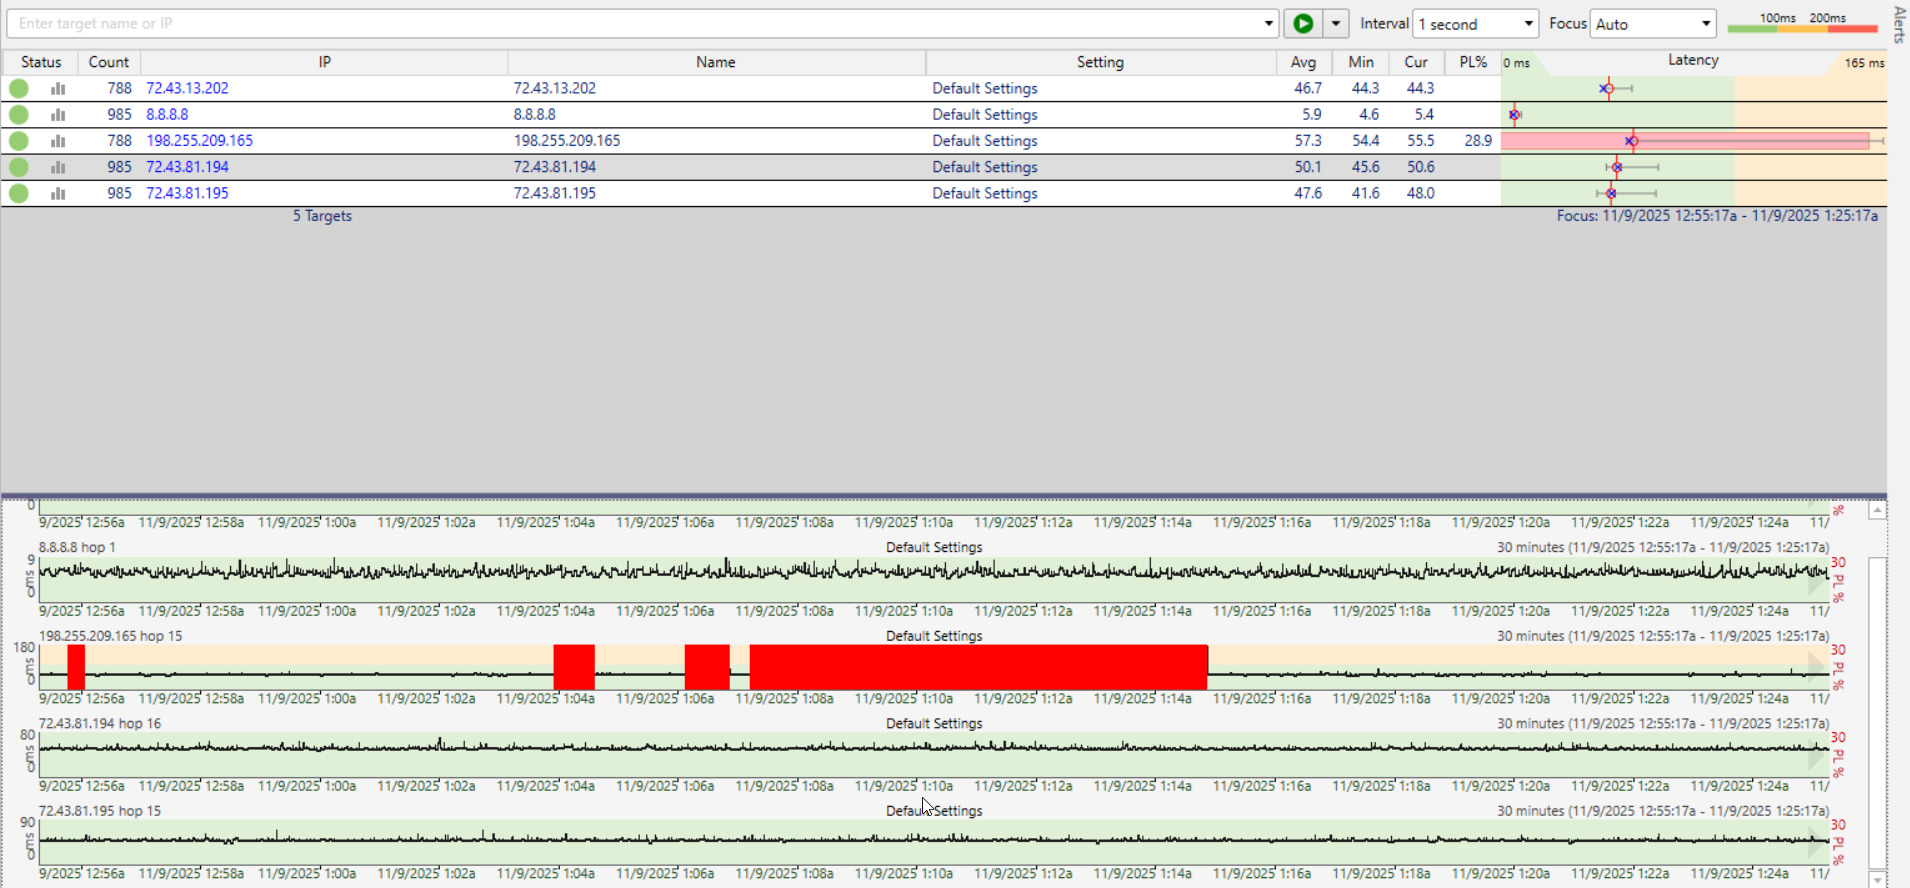Expand the arrow beside the Start button
The image size is (1910, 888).
tap(1336, 23)
